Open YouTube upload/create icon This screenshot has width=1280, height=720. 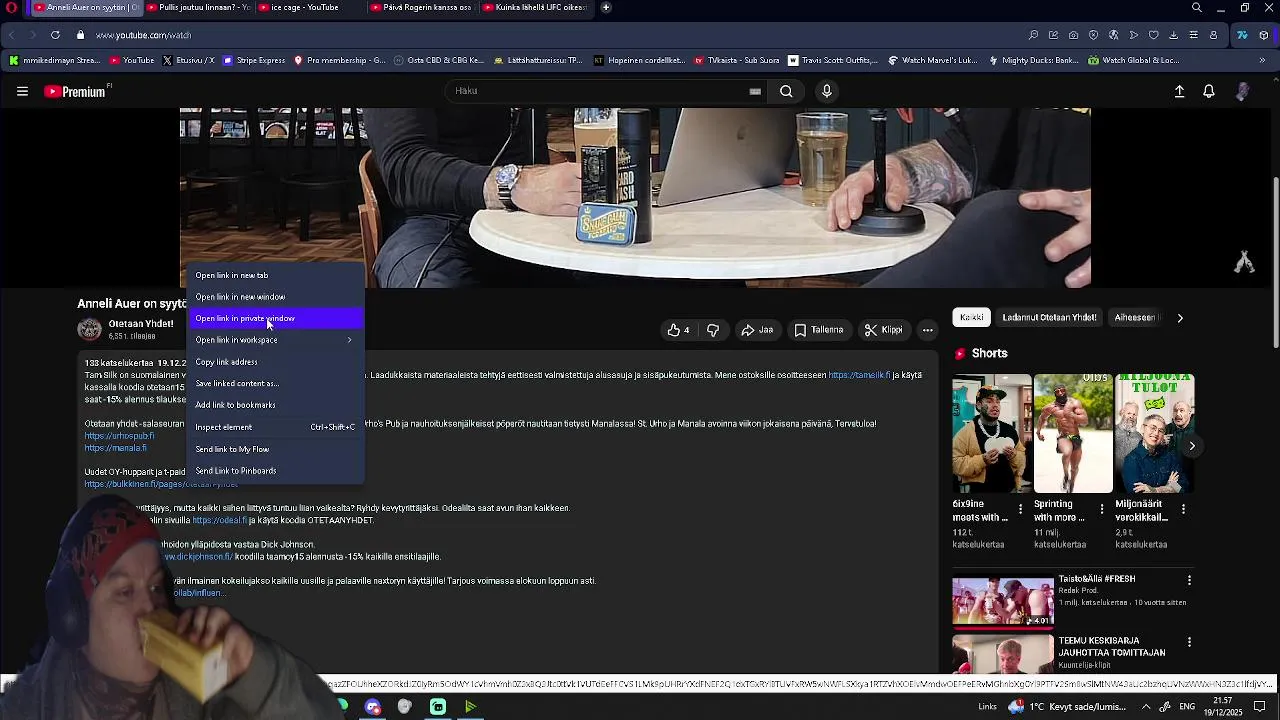1179,91
